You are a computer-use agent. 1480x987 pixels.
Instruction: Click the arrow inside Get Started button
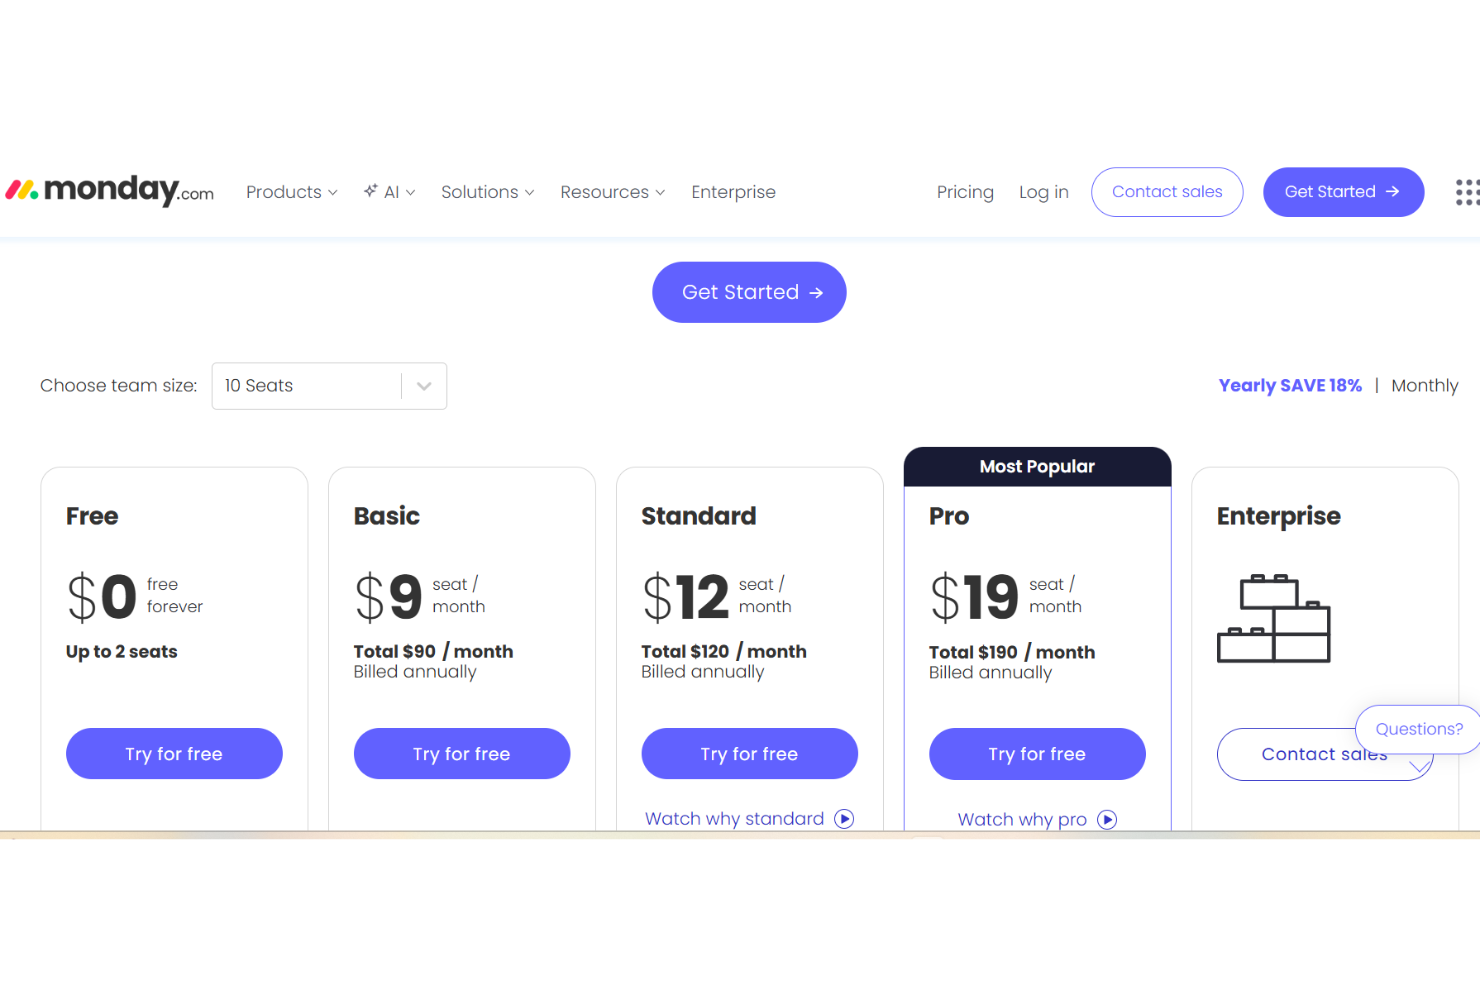pos(816,292)
